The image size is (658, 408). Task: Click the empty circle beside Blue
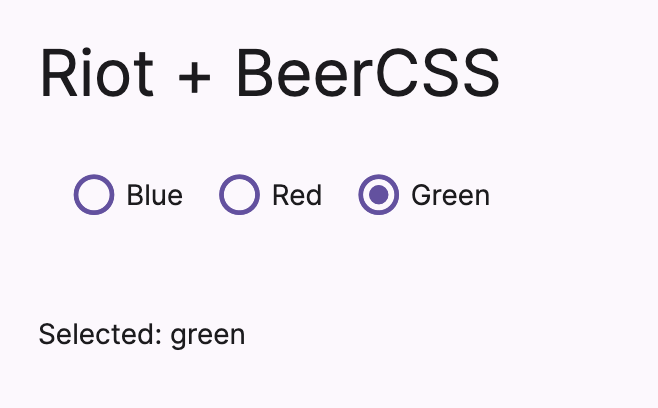click(94, 195)
